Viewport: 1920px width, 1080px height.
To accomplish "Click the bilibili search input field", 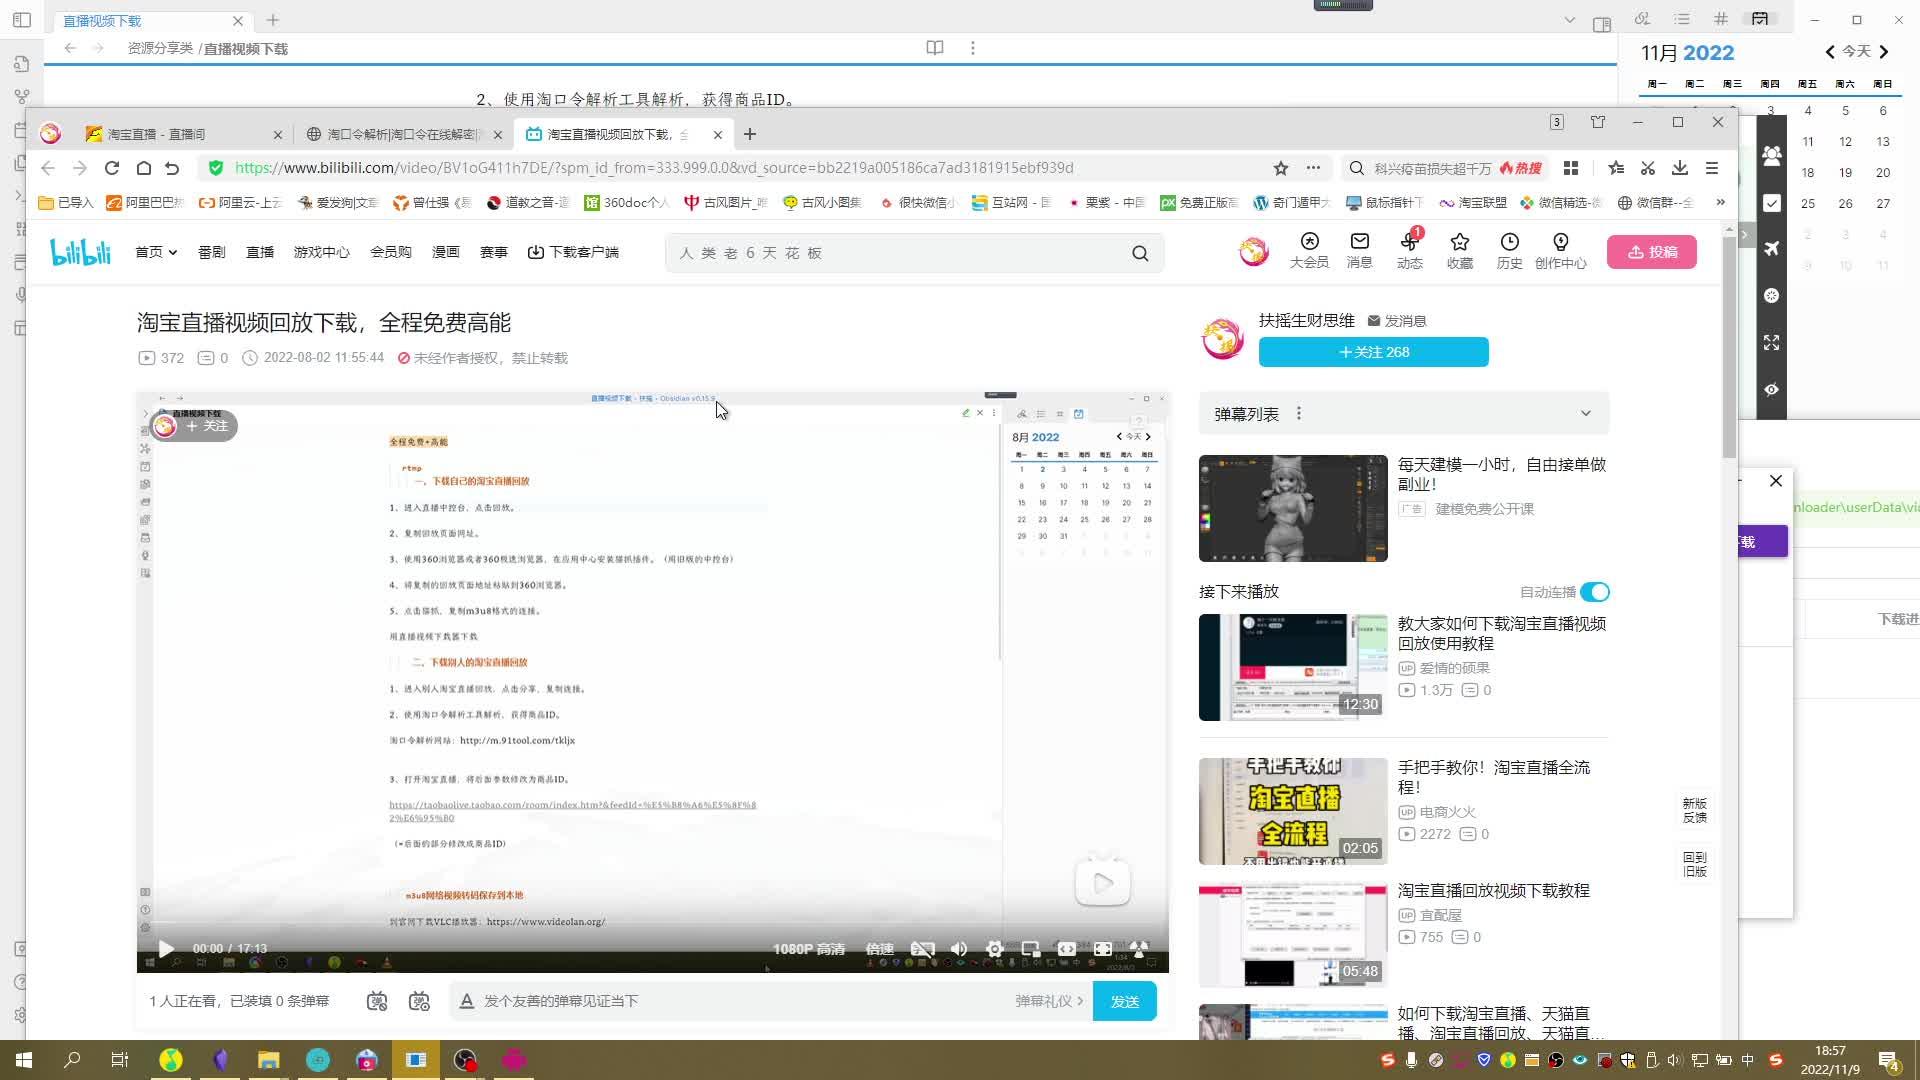I will pos(900,253).
